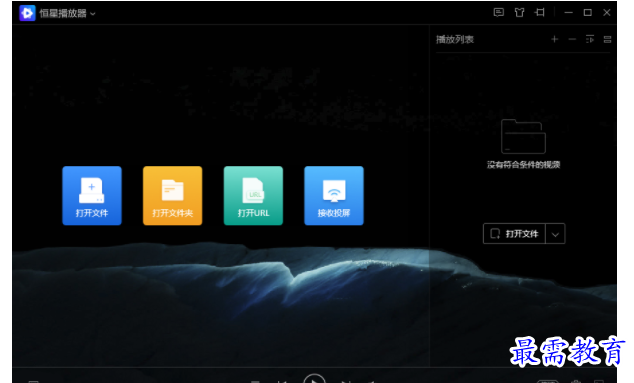Open the playlist sort order icon

(x=590, y=39)
